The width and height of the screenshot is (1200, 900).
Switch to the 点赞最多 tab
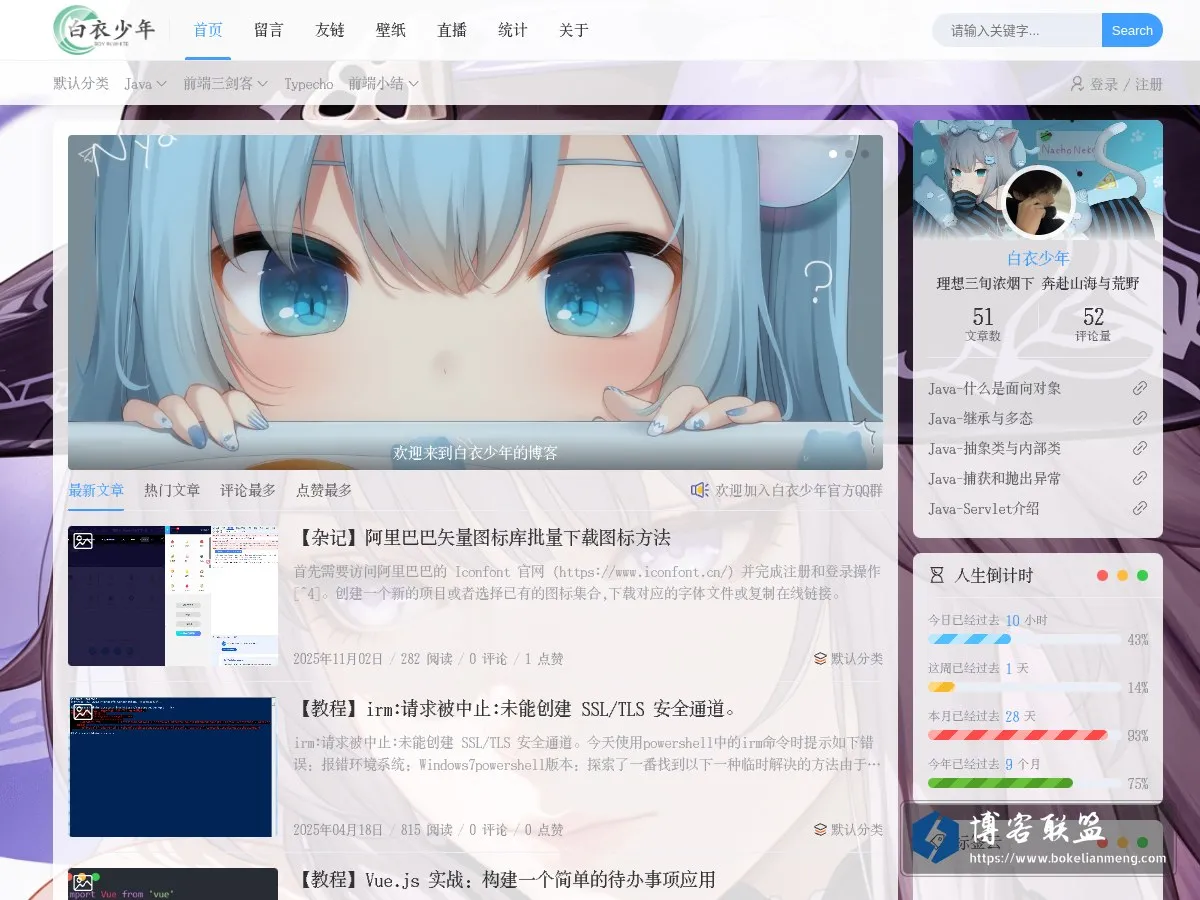tap(324, 490)
